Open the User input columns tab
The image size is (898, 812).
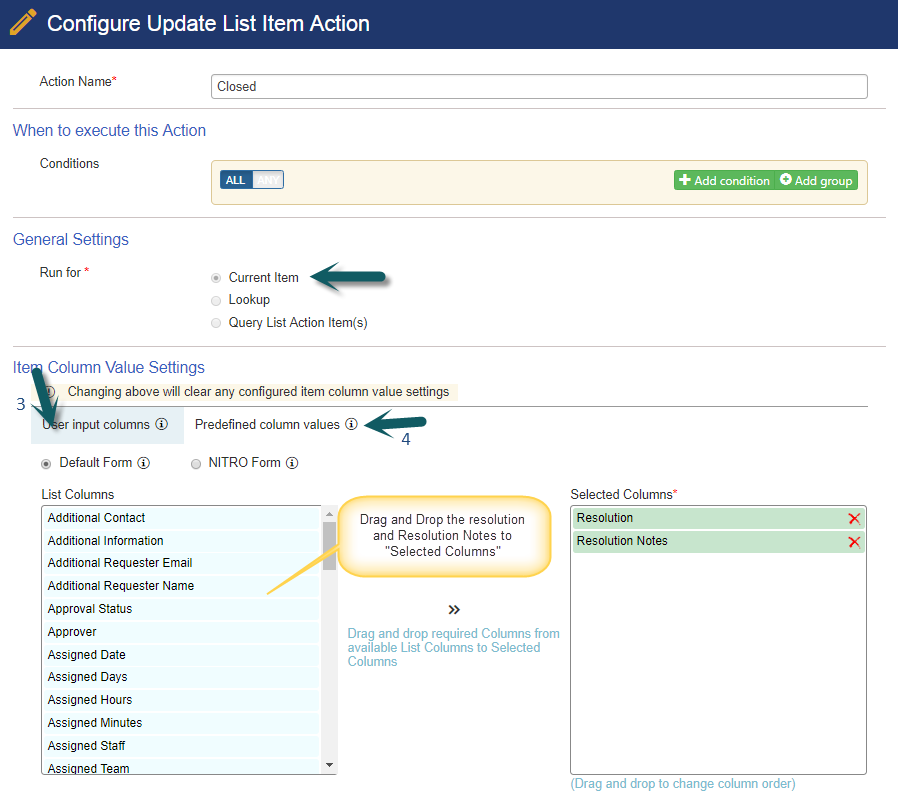pyautogui.click(x=108, y=425)
